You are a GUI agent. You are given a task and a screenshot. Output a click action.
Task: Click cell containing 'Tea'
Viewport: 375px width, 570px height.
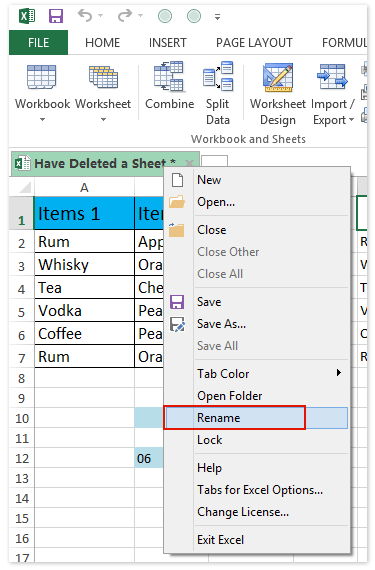84,288
